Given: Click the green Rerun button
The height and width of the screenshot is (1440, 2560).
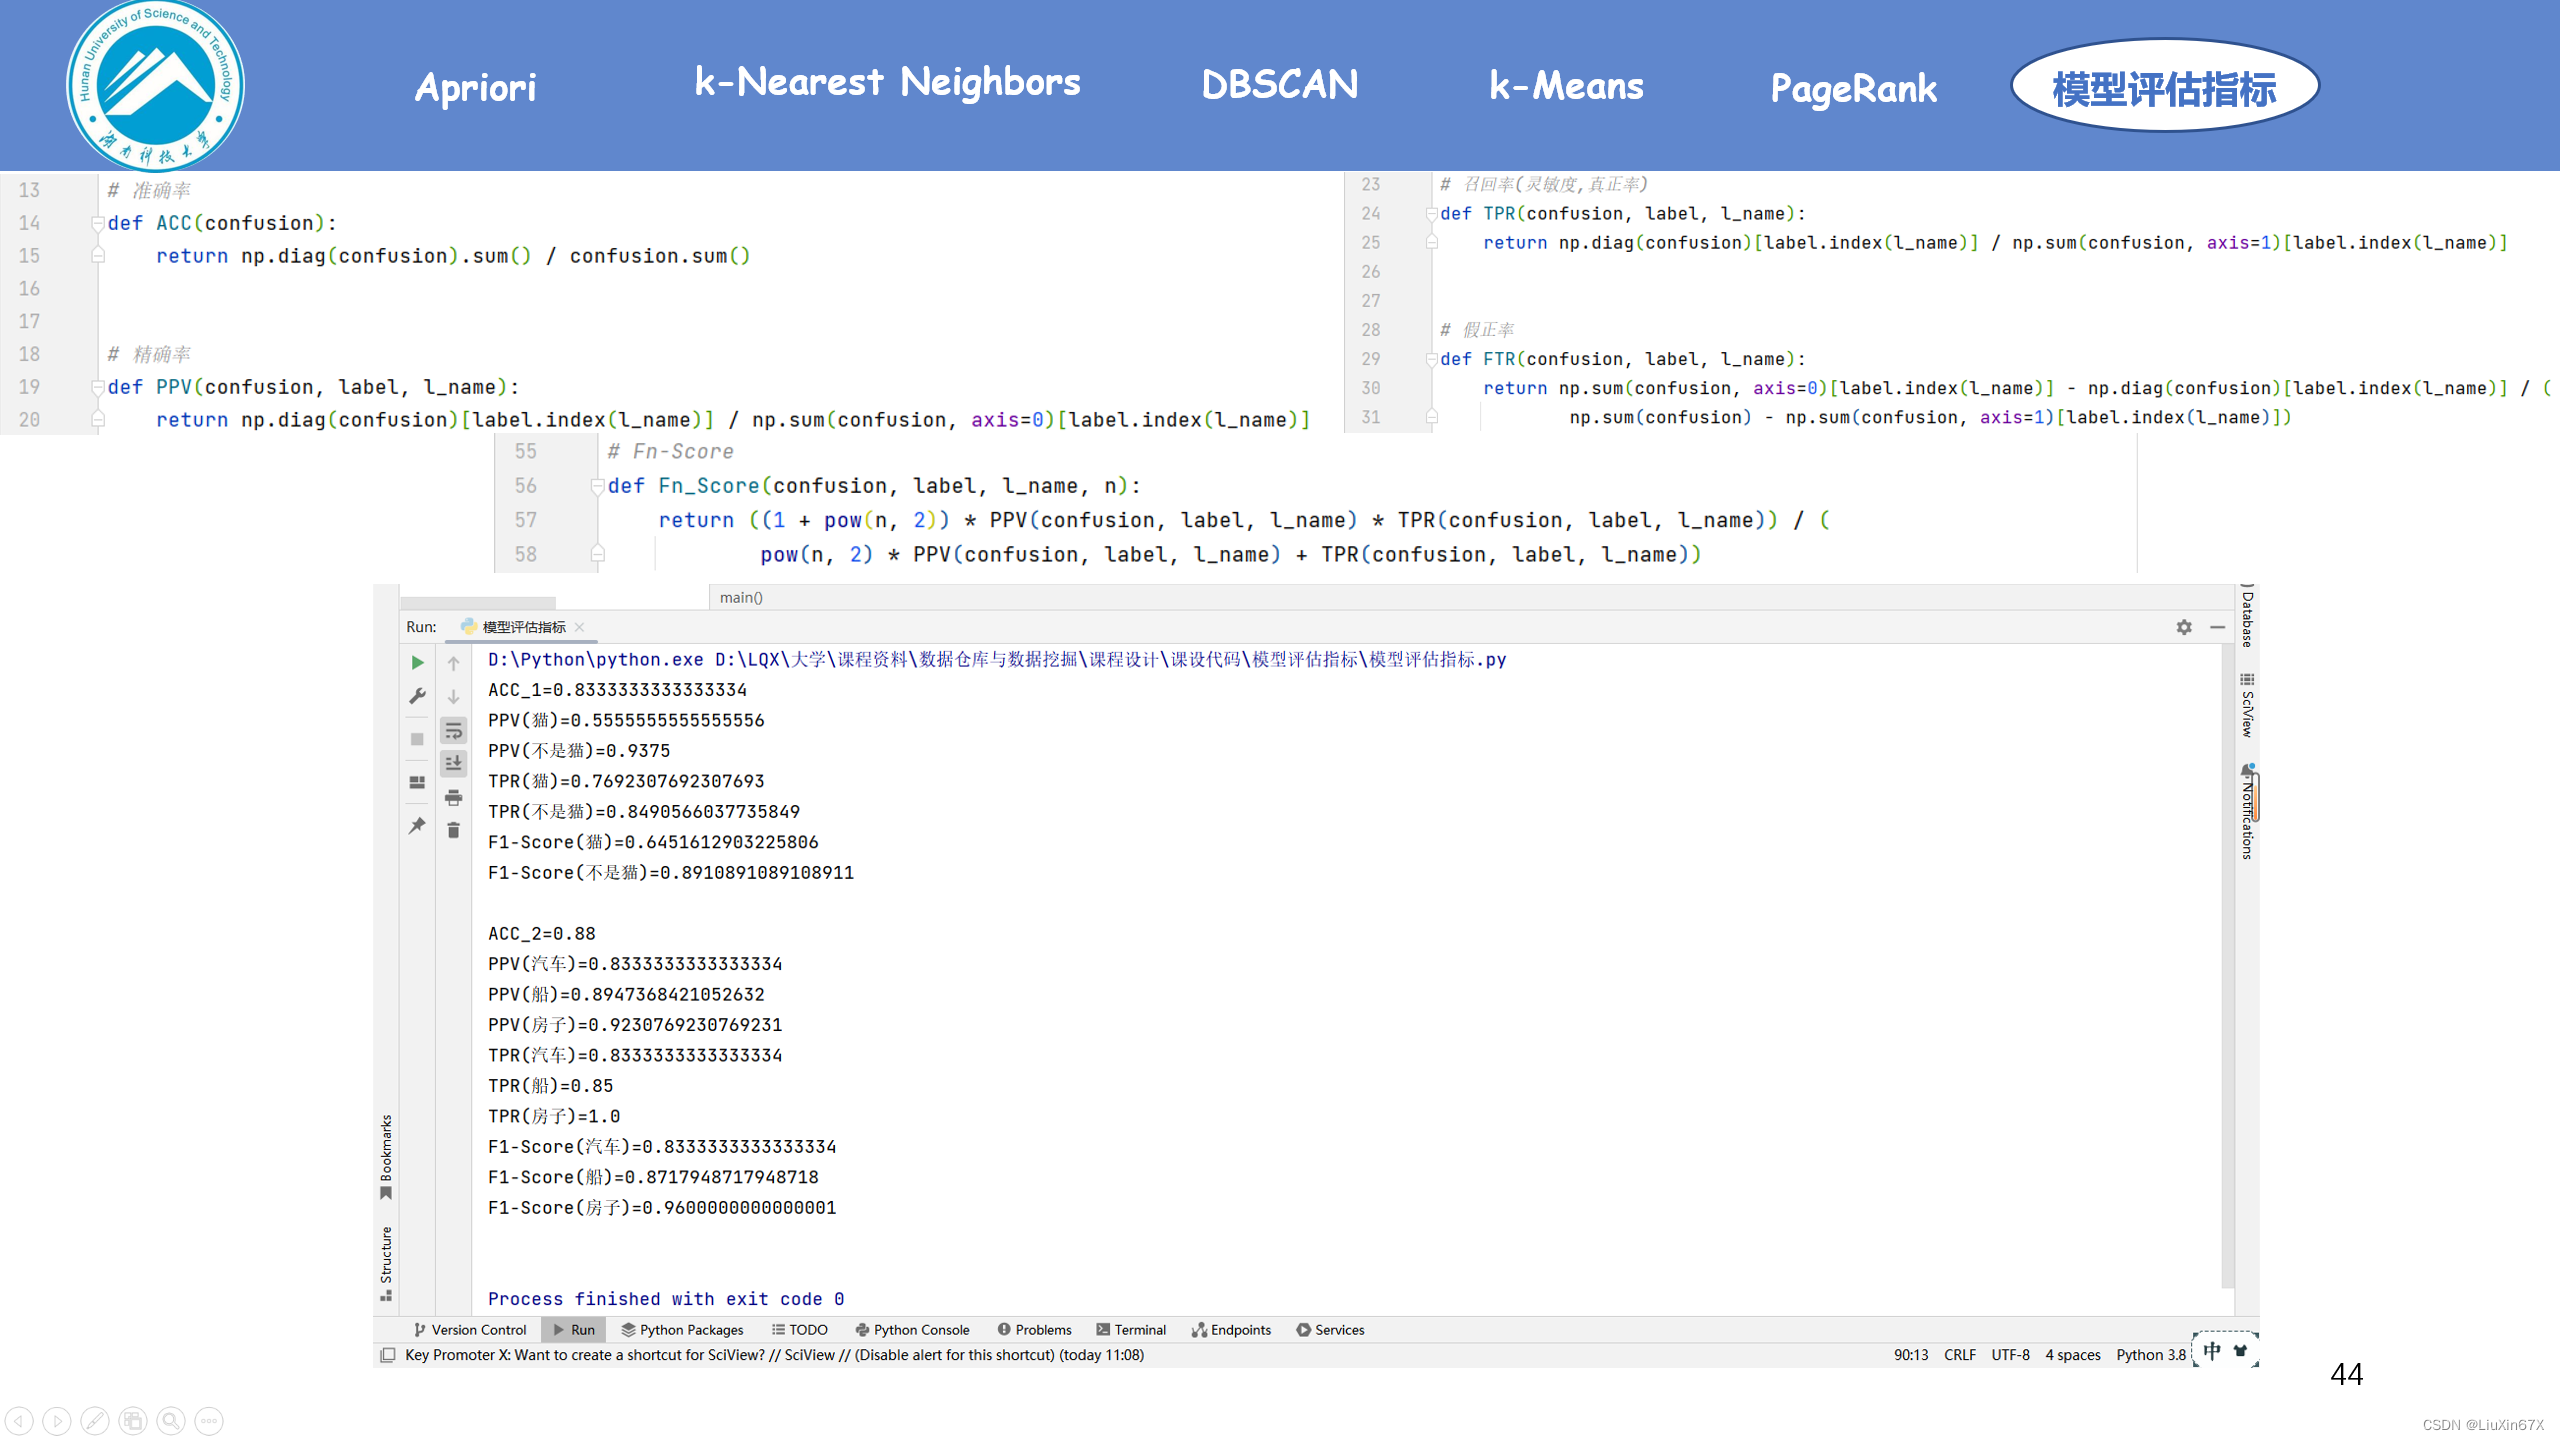Looking at the screenshot, I should coord(417,662).
